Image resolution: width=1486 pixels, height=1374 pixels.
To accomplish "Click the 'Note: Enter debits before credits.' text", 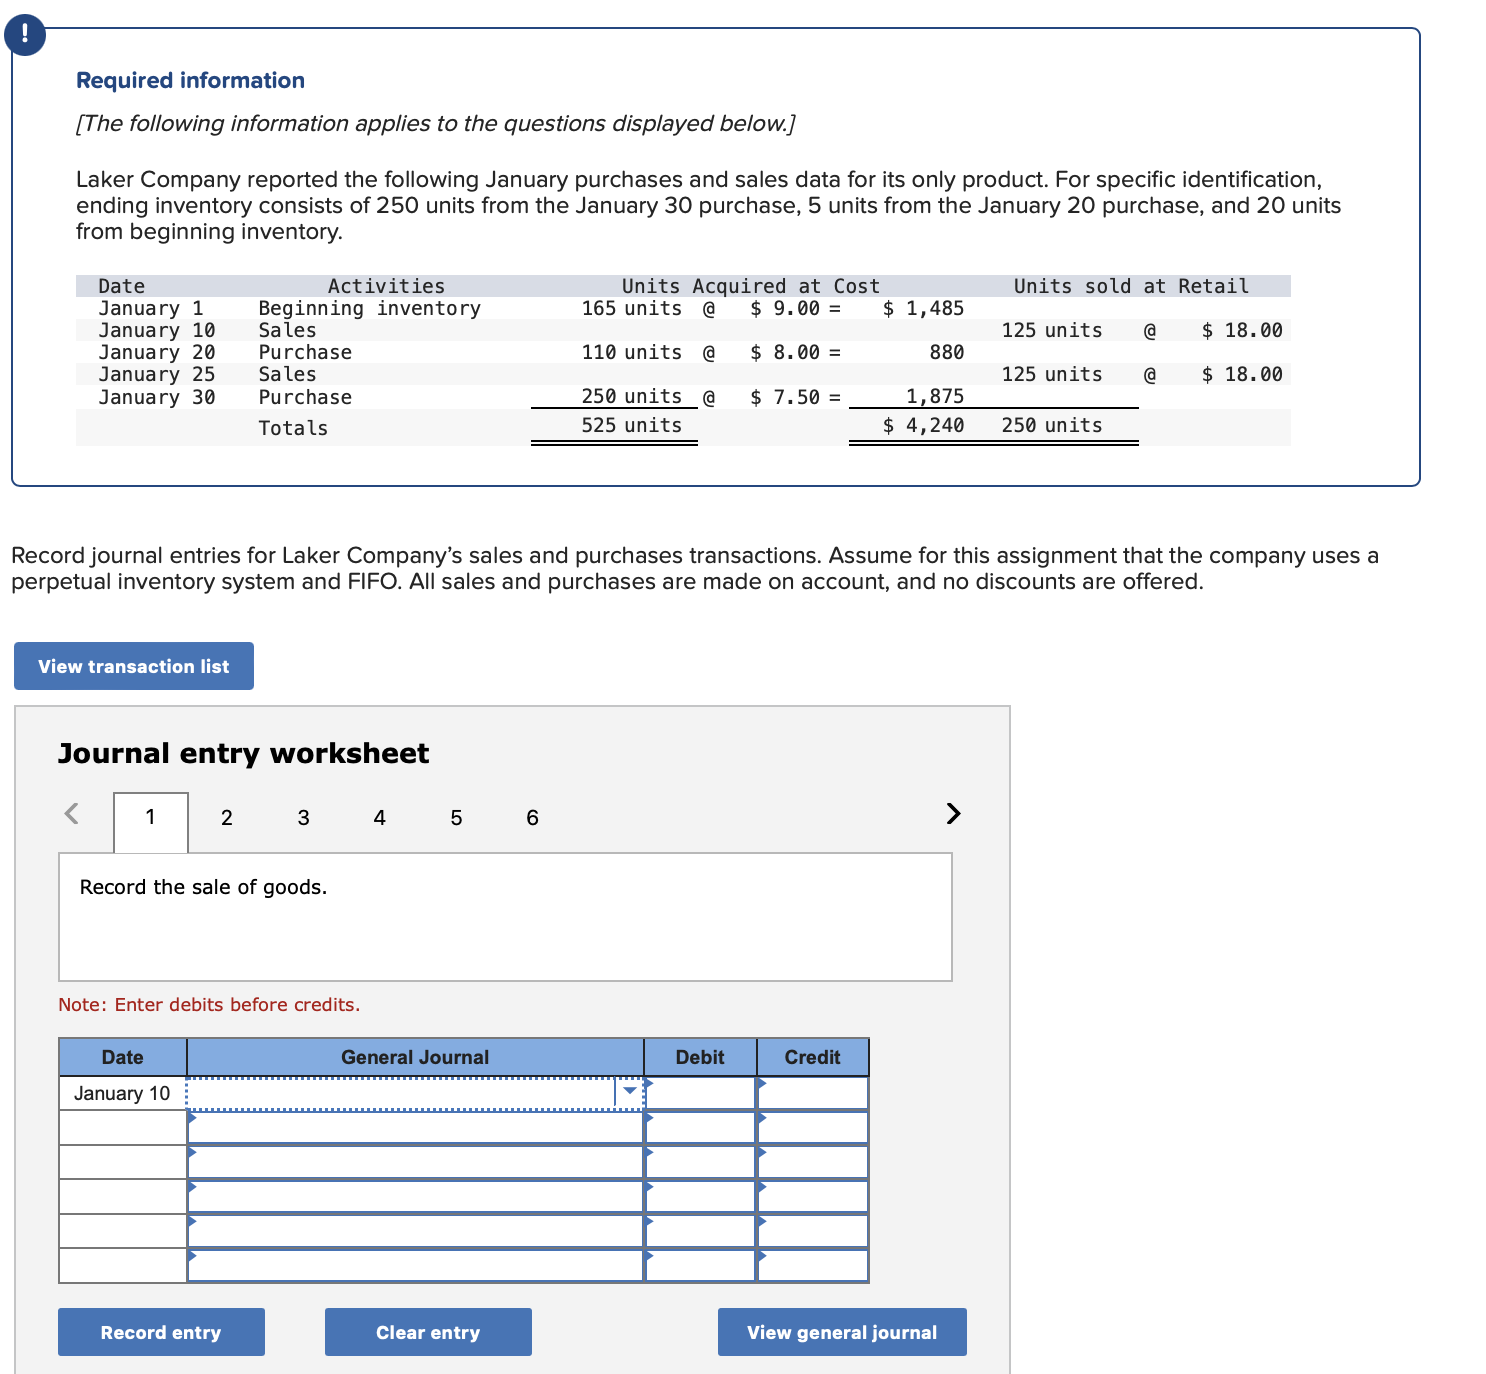I will (209, 1004).
